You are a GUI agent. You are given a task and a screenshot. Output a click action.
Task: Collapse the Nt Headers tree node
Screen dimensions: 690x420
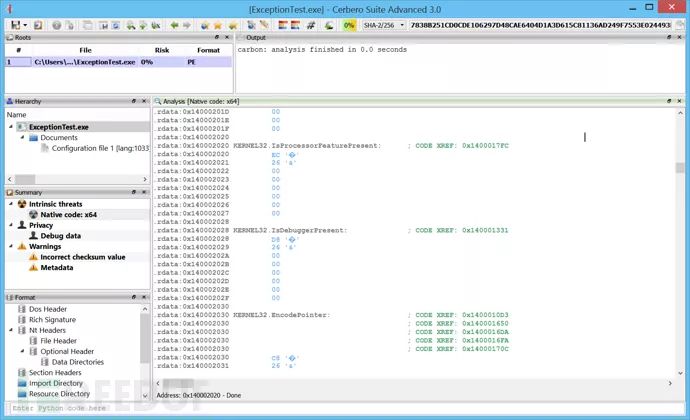tap(11, 330)
